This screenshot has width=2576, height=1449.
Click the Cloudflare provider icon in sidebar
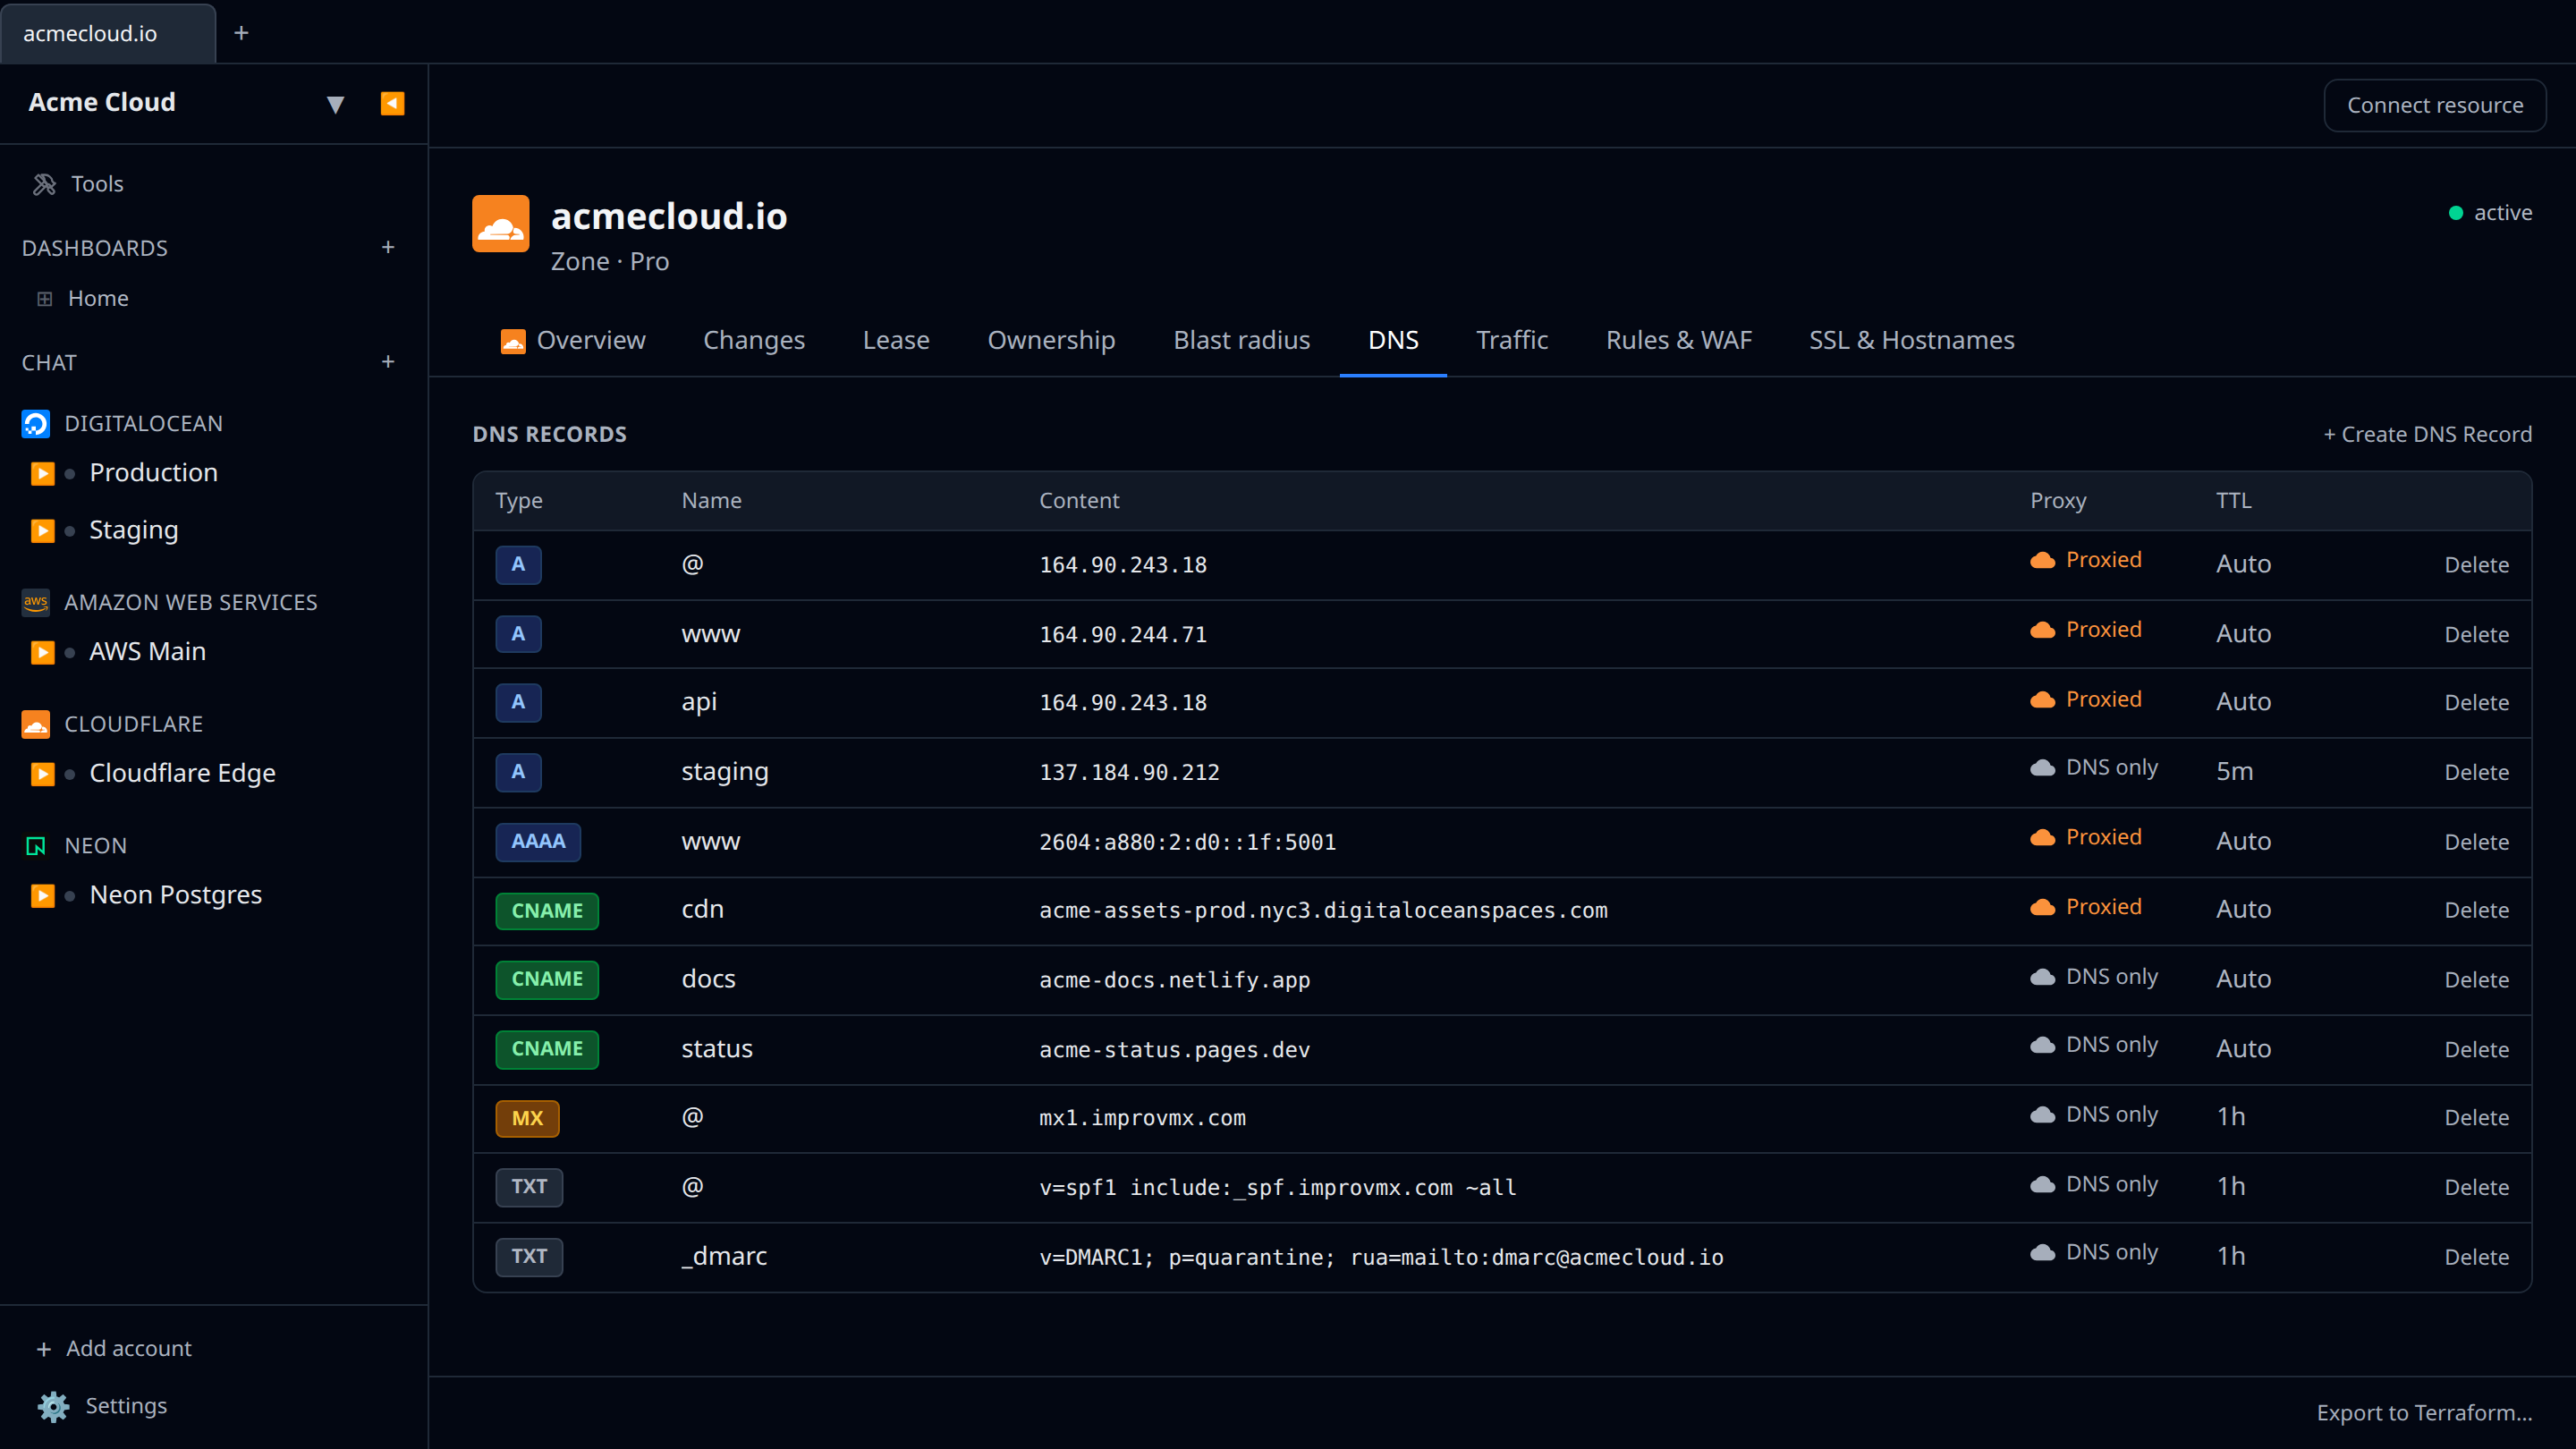pos(36,724)
